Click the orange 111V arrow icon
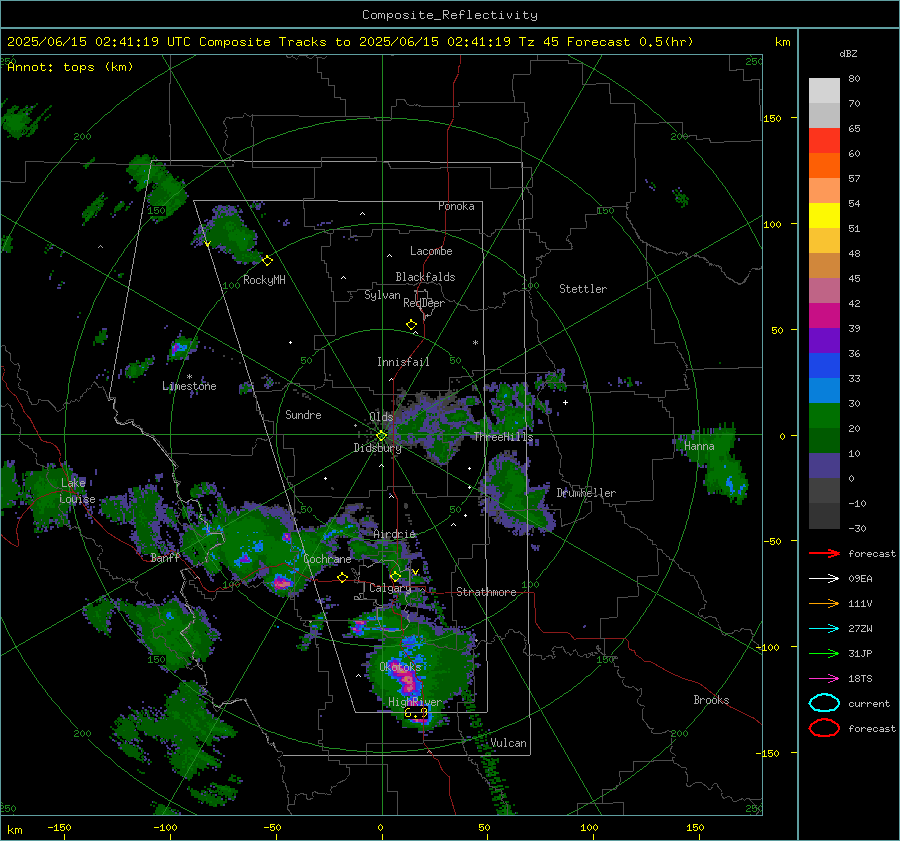The image size is (900, 841). 824,603
